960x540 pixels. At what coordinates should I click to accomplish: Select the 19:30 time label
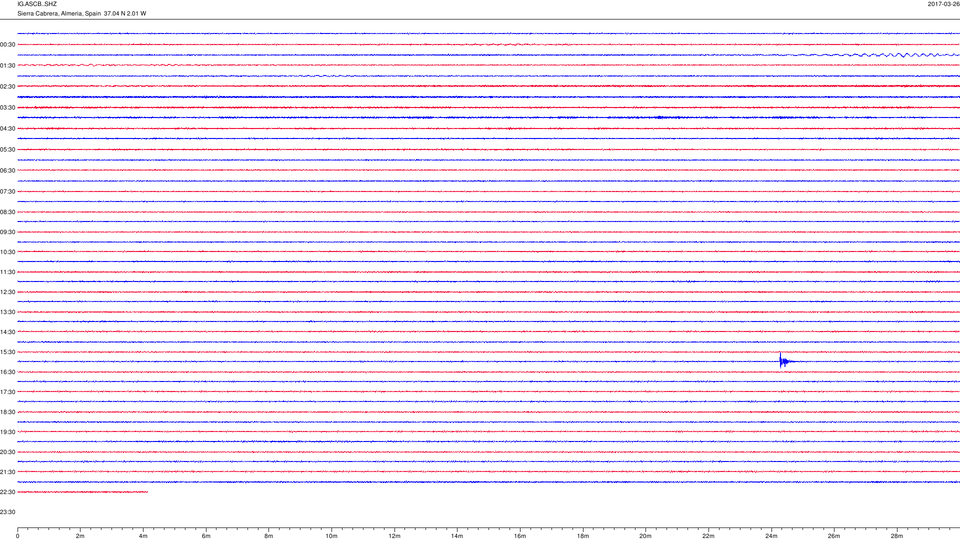point(7,432)
